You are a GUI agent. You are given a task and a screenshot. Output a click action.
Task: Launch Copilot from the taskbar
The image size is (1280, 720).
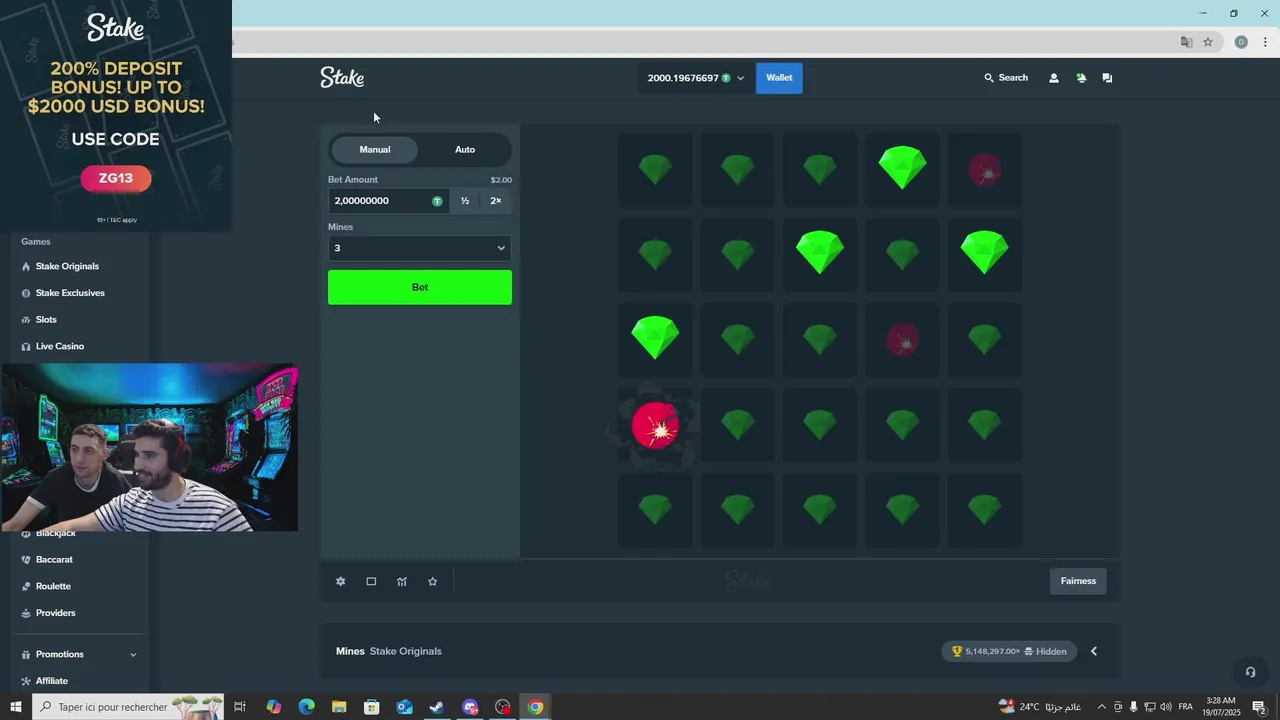pyautogui.click(x=274, y=707)
